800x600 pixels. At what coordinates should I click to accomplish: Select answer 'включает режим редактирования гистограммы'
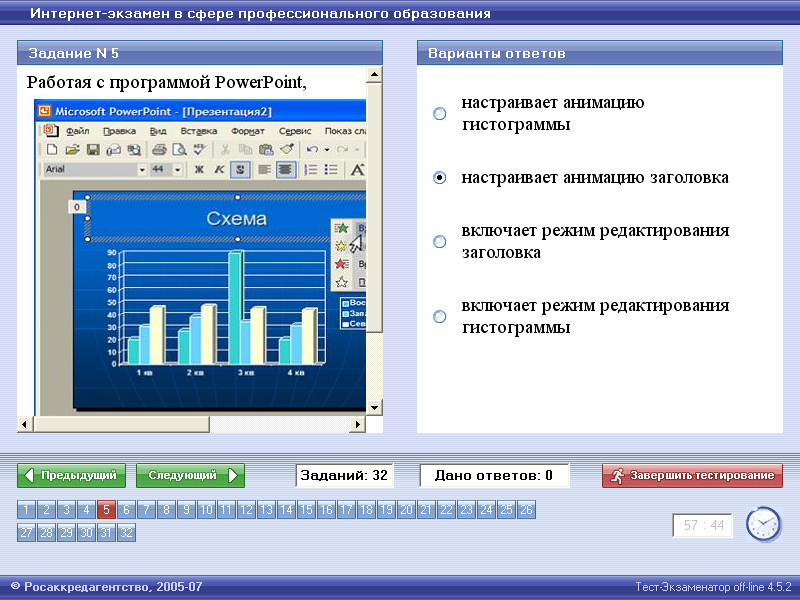click(x=439, y=316)
